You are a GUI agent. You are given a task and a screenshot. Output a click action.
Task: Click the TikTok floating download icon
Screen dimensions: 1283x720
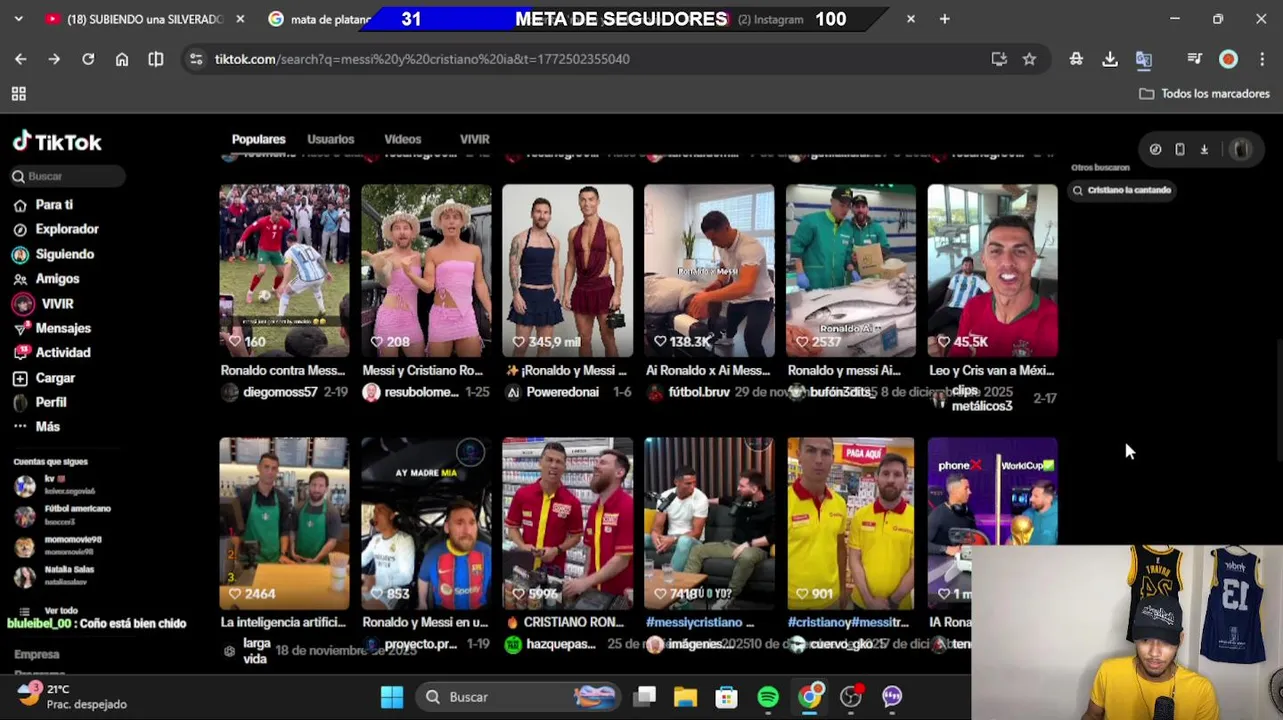click(1204, 149)
